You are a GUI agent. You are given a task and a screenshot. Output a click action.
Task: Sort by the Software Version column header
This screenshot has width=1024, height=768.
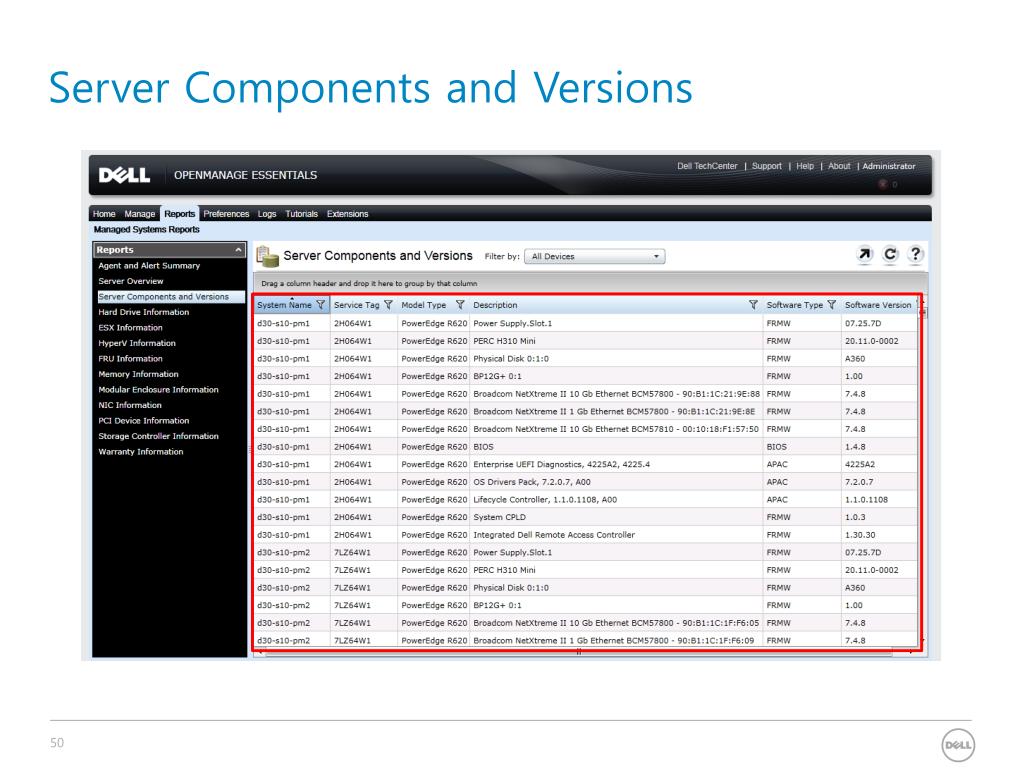877,305
